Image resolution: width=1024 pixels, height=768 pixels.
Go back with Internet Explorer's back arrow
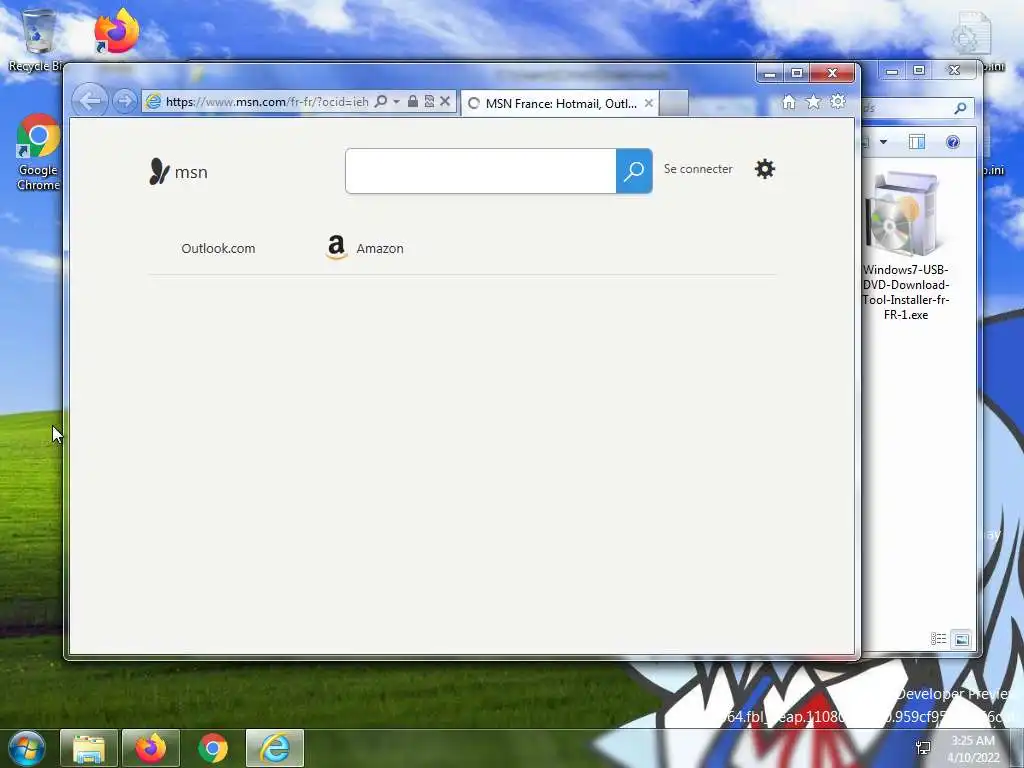pyautogui.click(x=89, y=101)
